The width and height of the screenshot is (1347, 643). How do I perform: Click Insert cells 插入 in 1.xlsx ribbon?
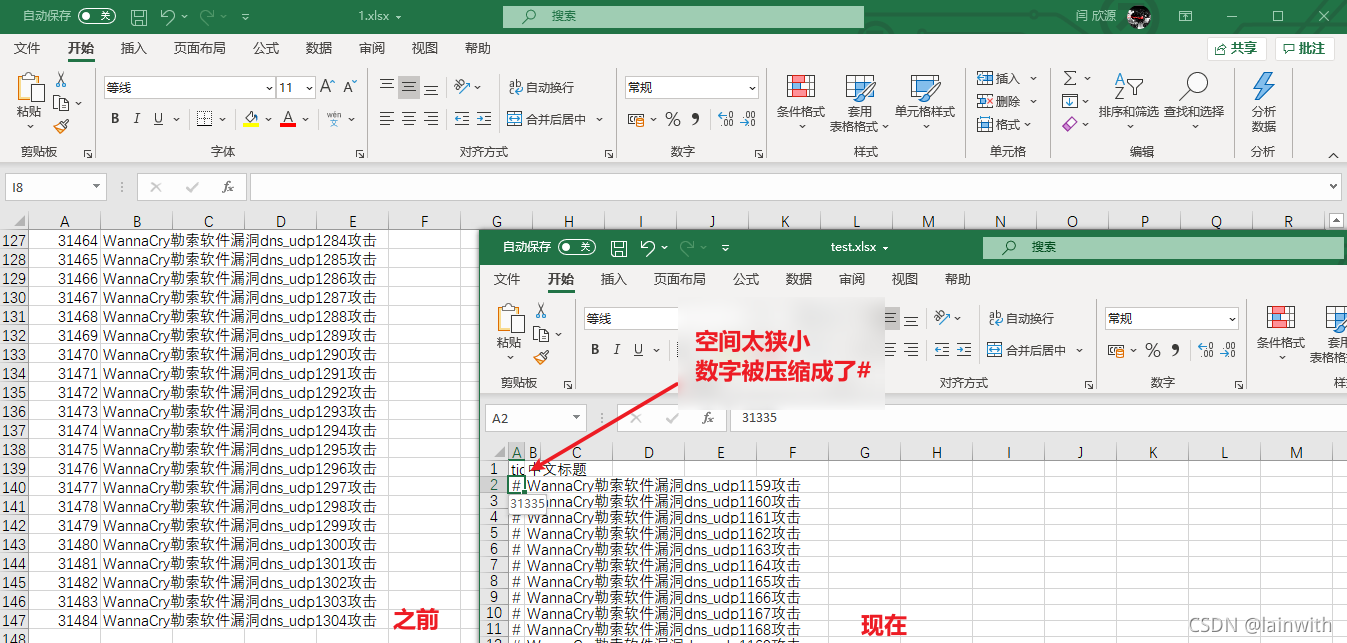(x=1007, y=78)
